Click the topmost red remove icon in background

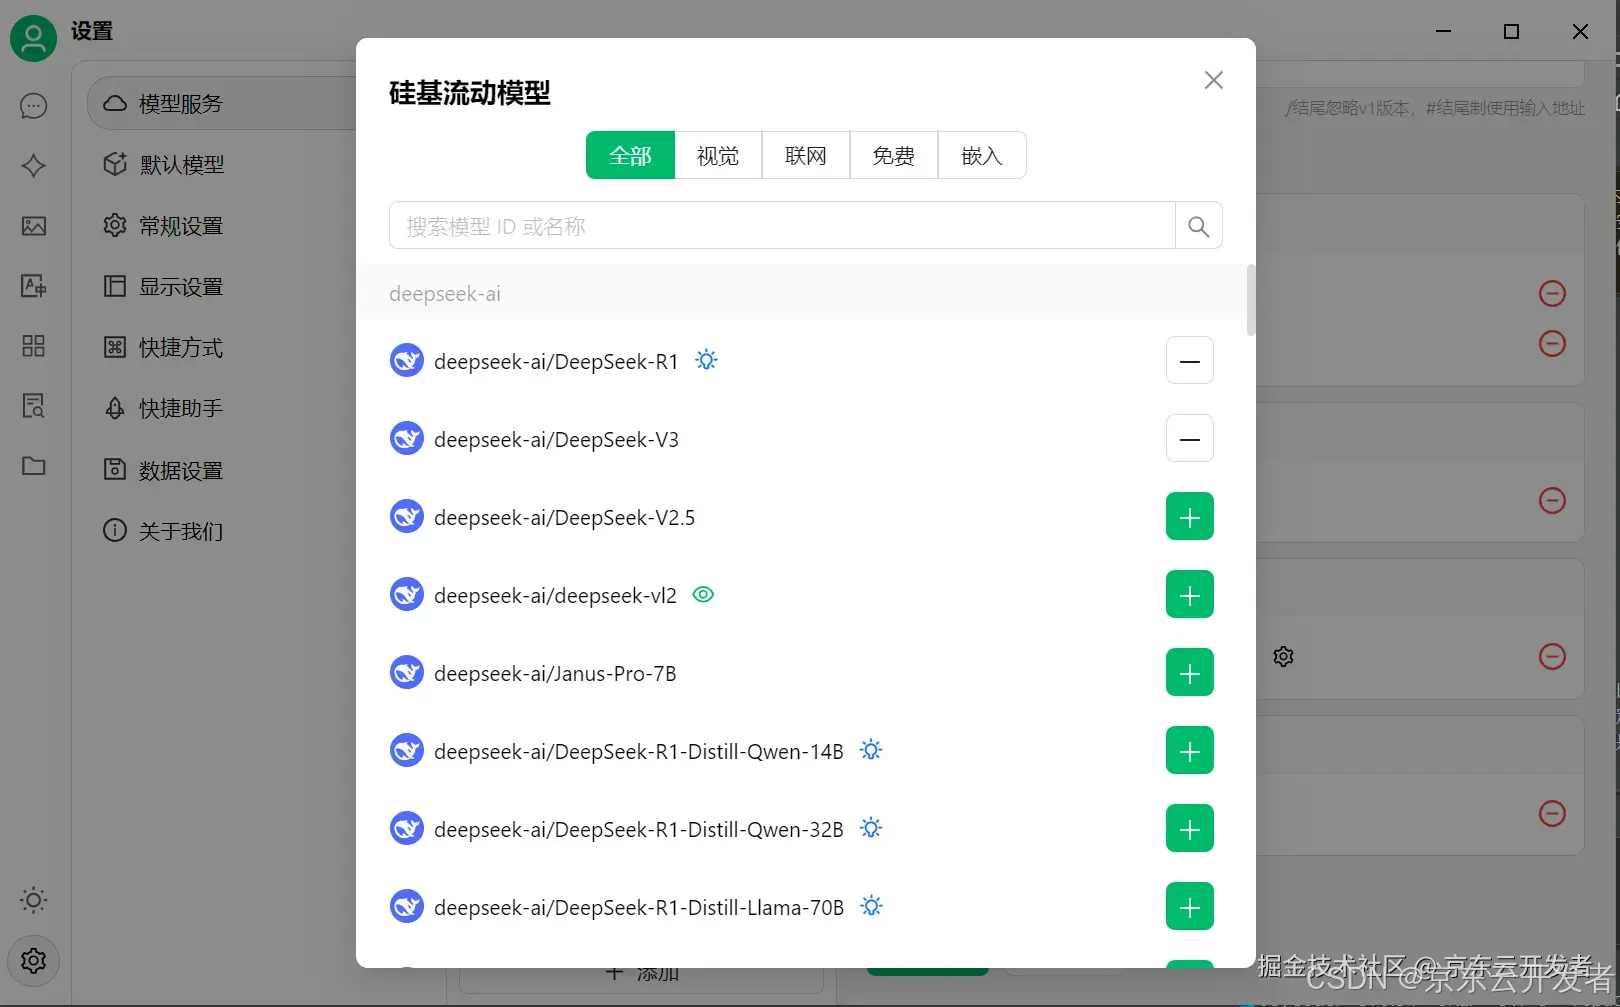[x=1552, y=293]
